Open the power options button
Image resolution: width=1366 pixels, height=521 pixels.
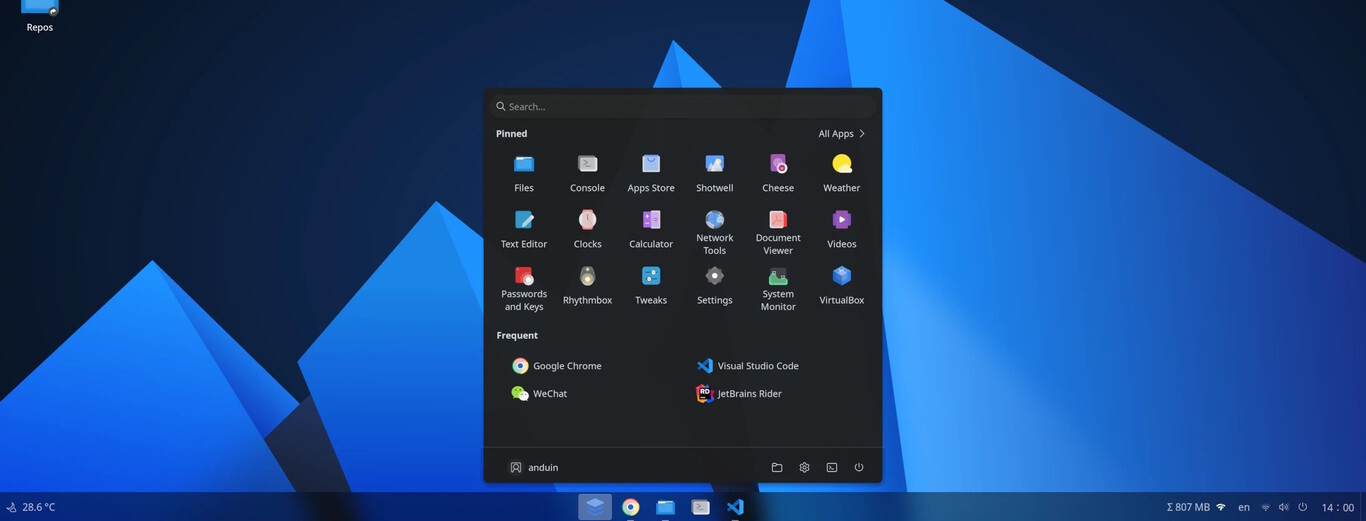pyautogui.click(x=859, y=467)
